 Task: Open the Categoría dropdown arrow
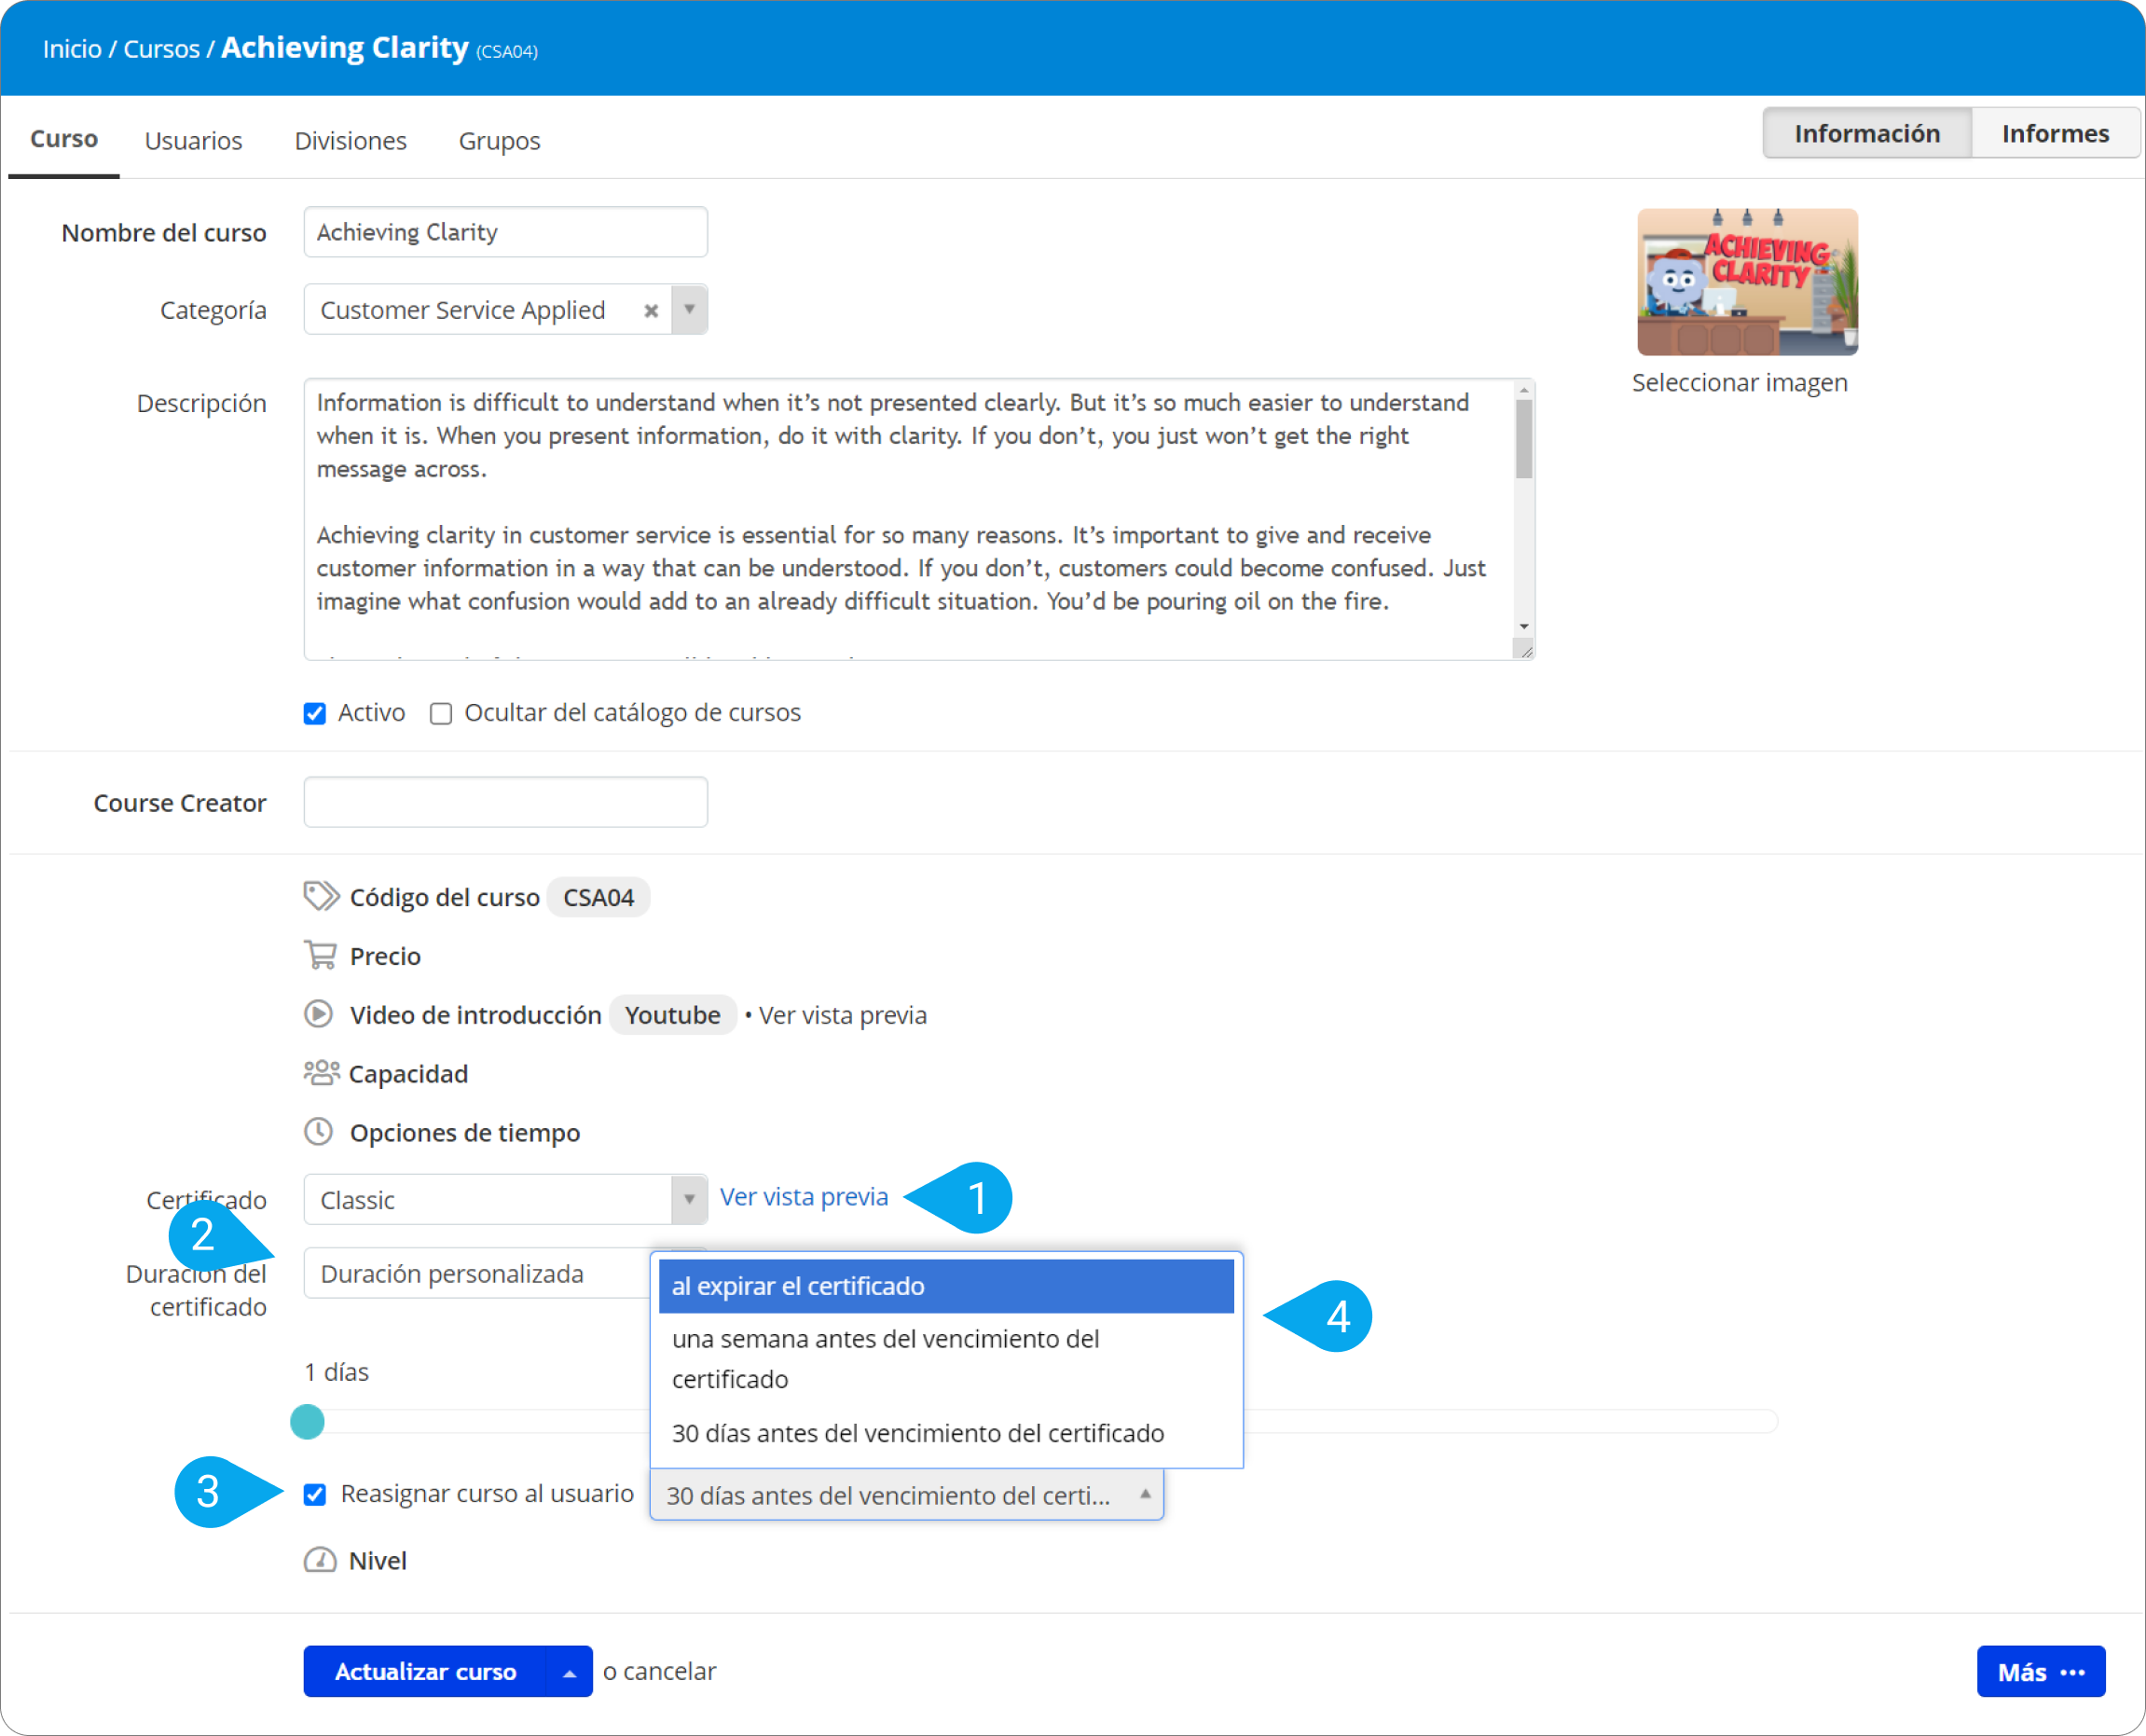point(689,310)
